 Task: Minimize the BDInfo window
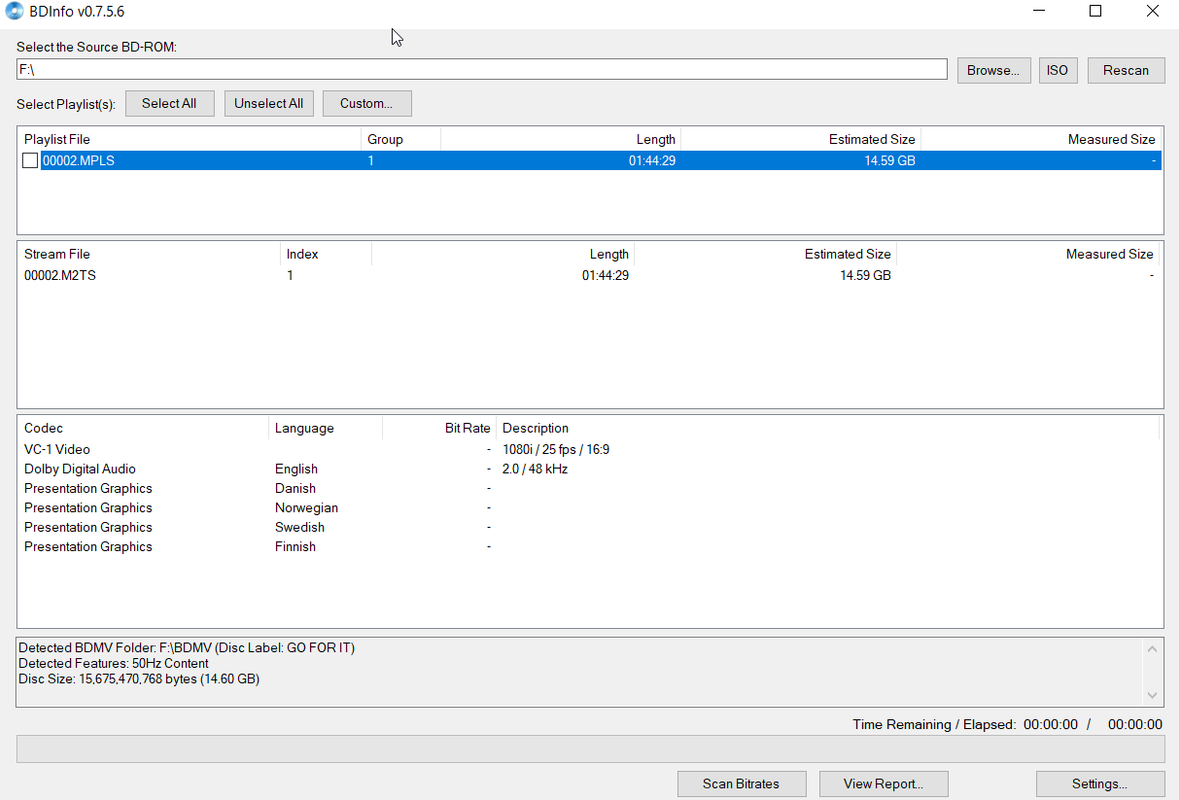click(x=1039, y=11)
